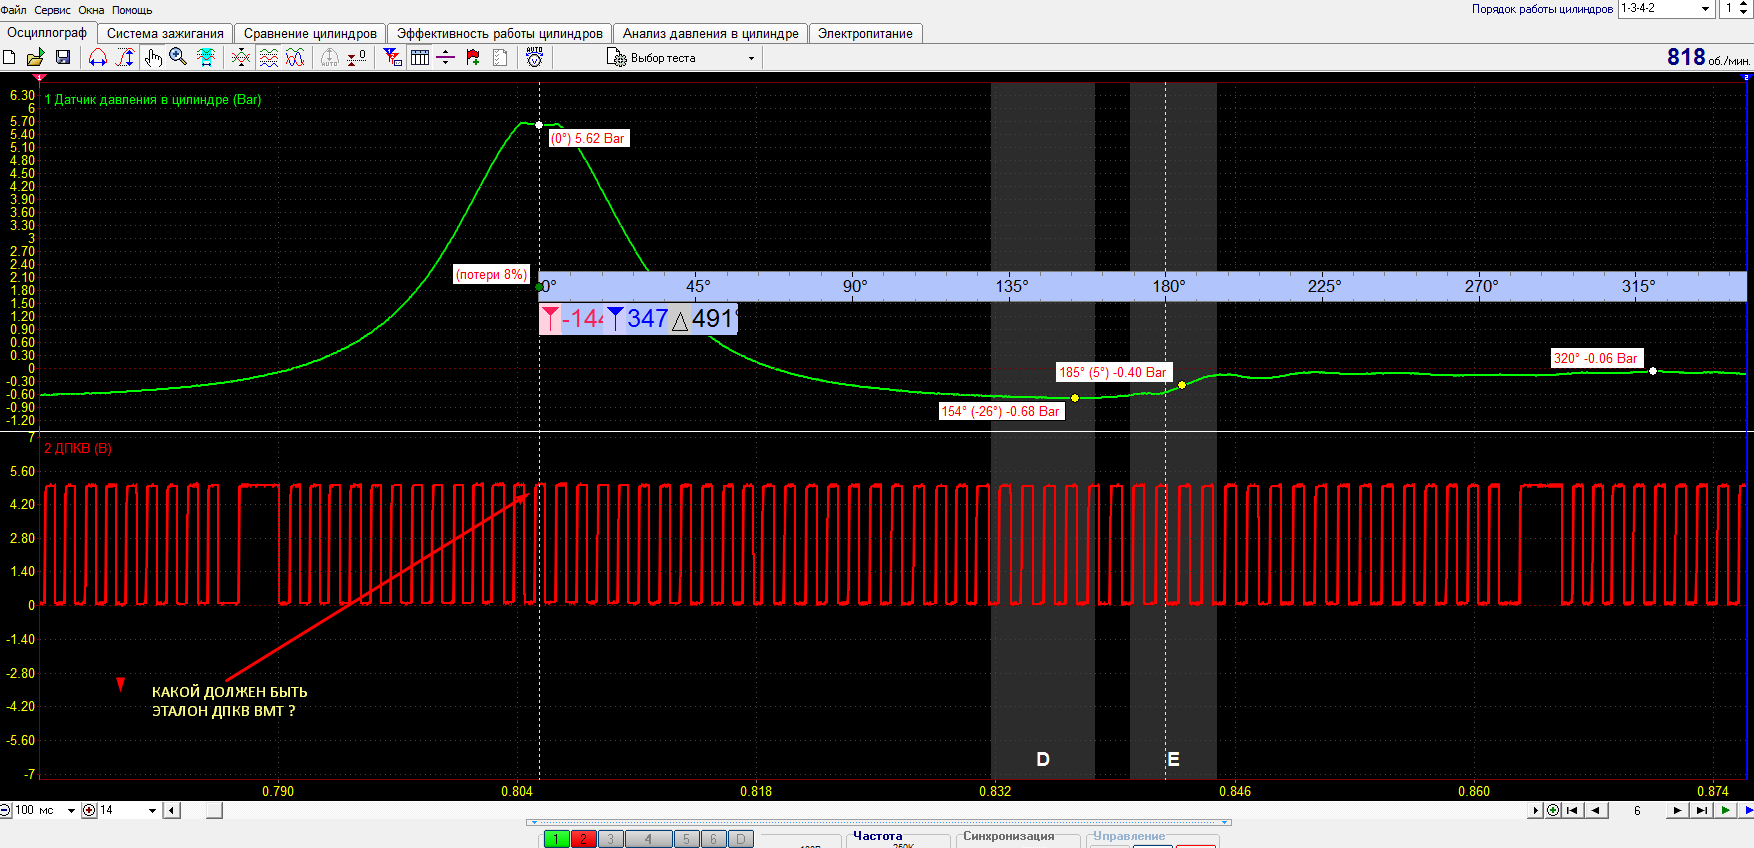The image size is (1754, 848).
Task: Step back one frame
Action: pos(1596,810)
